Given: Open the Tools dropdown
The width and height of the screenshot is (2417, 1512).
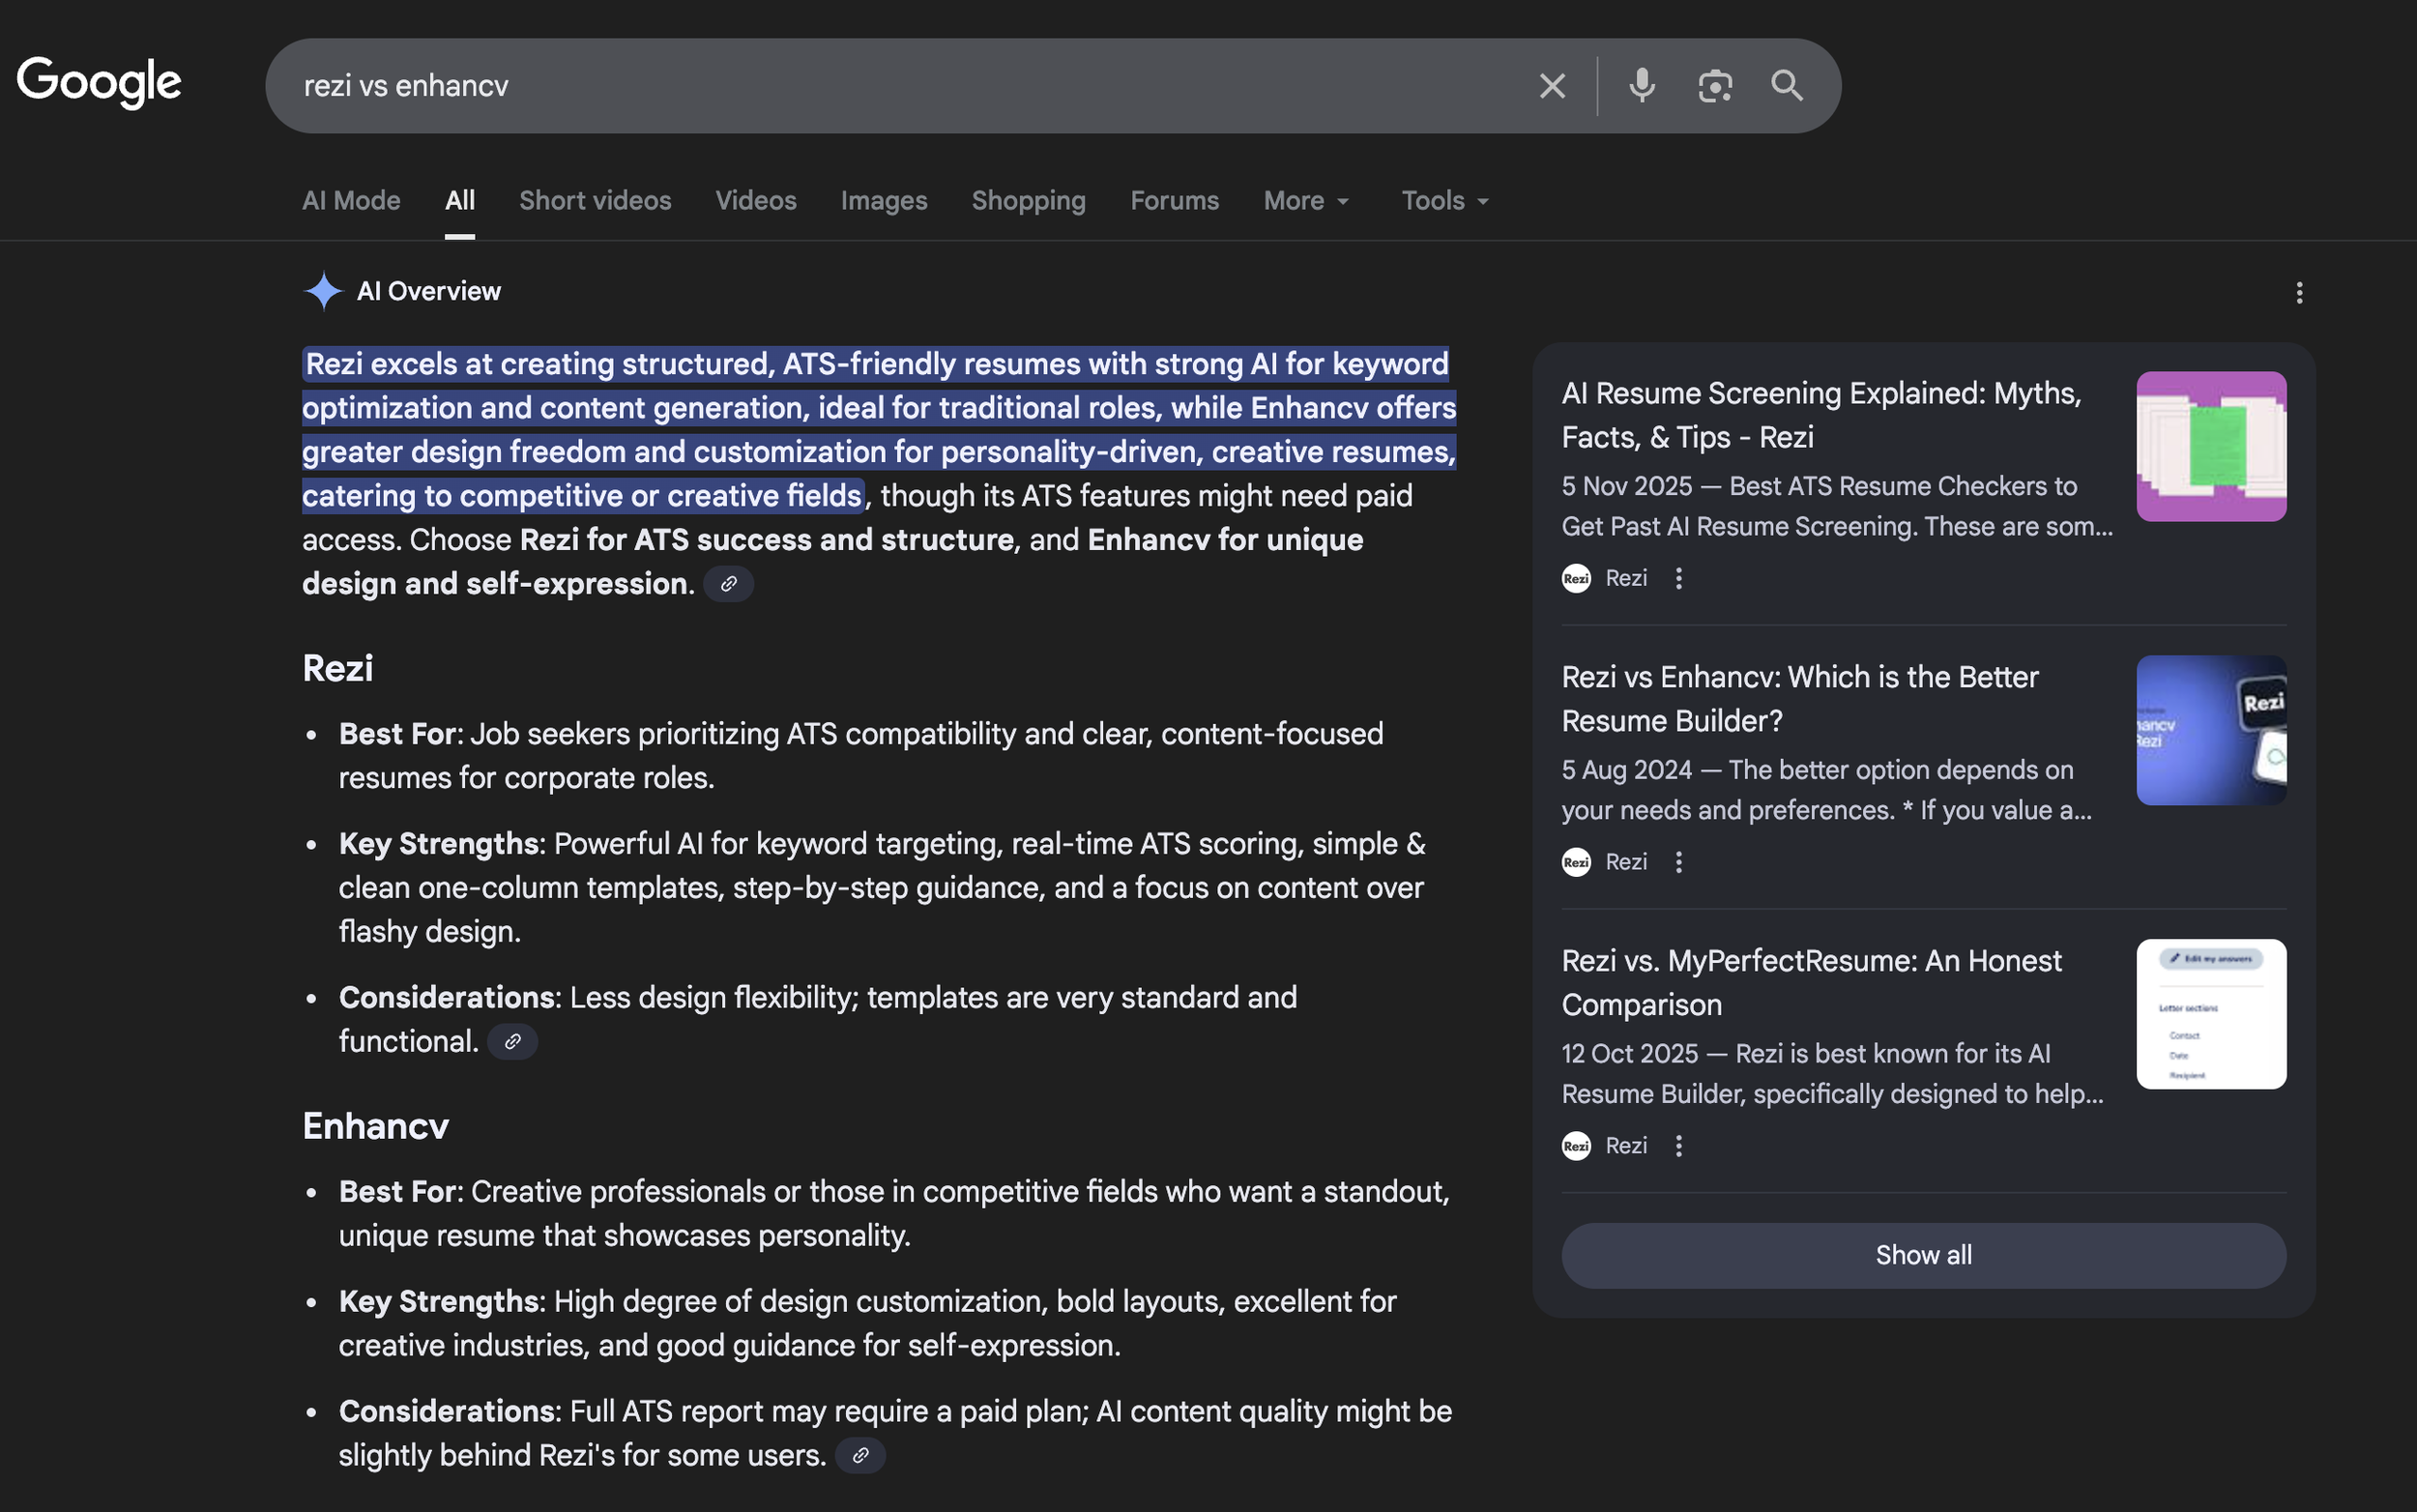Looking at the screenshot, I should pos(1444,201).
